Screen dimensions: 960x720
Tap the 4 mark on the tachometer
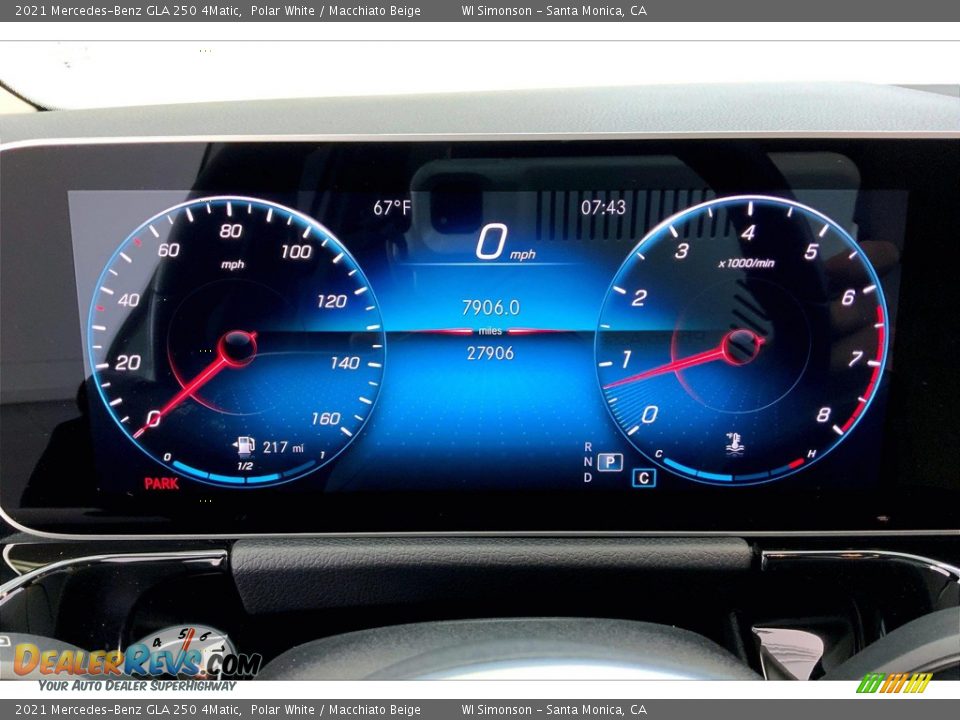(x=748, y=232)
